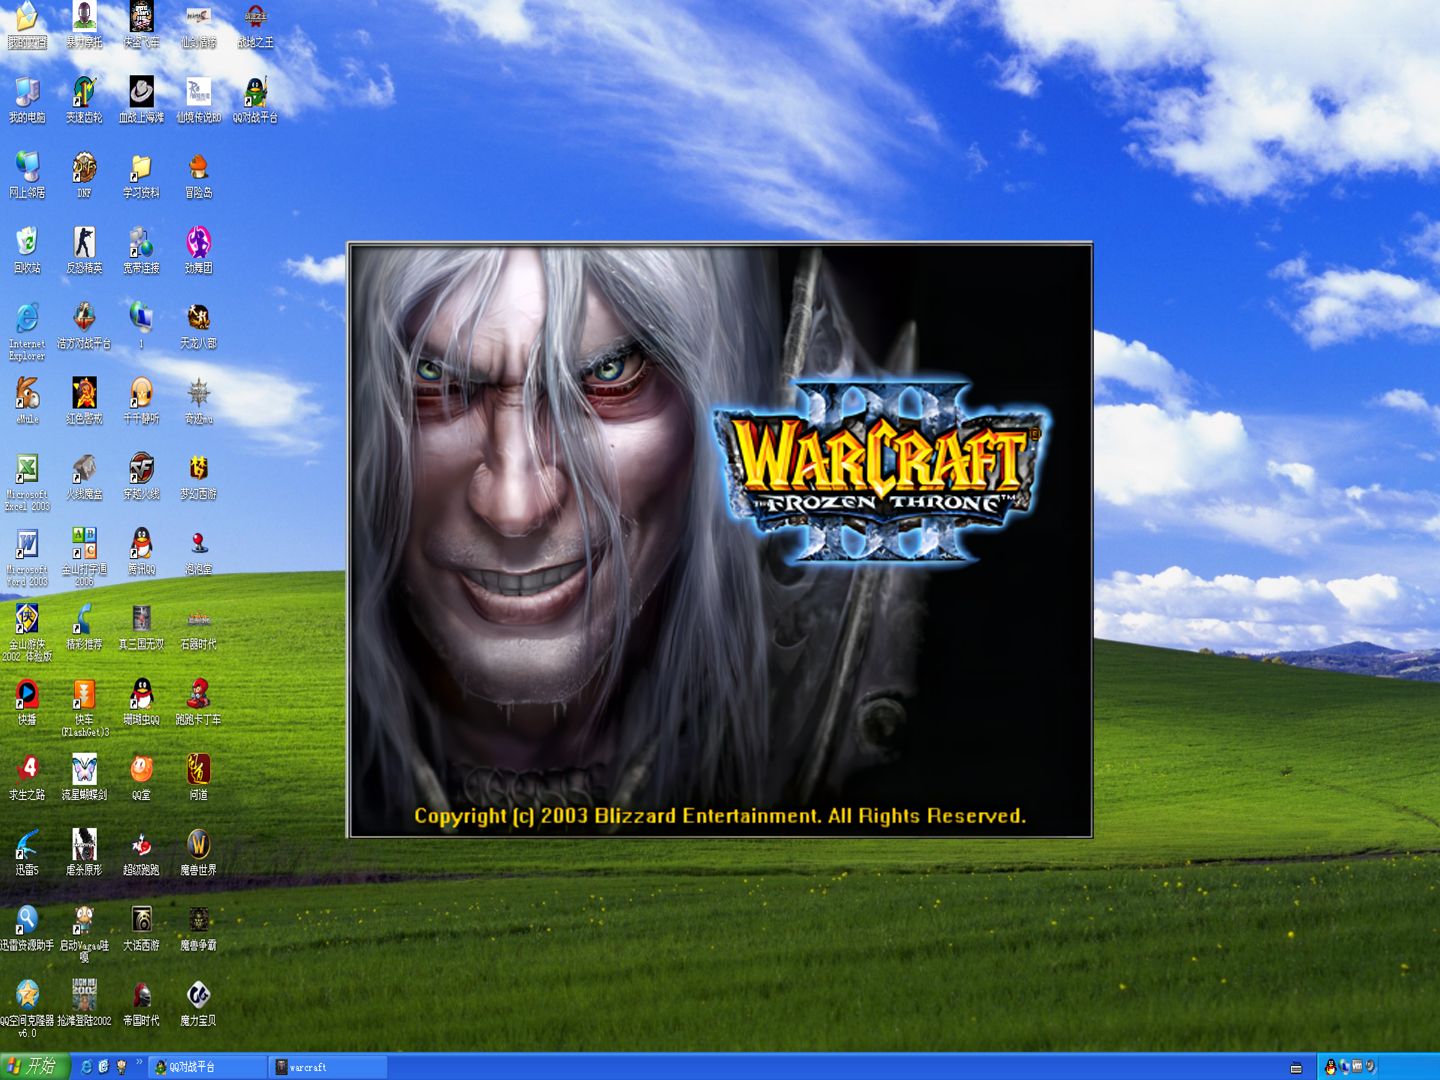Launch 珊瑚虫QQ penguin icon

(x=141, y=694)
